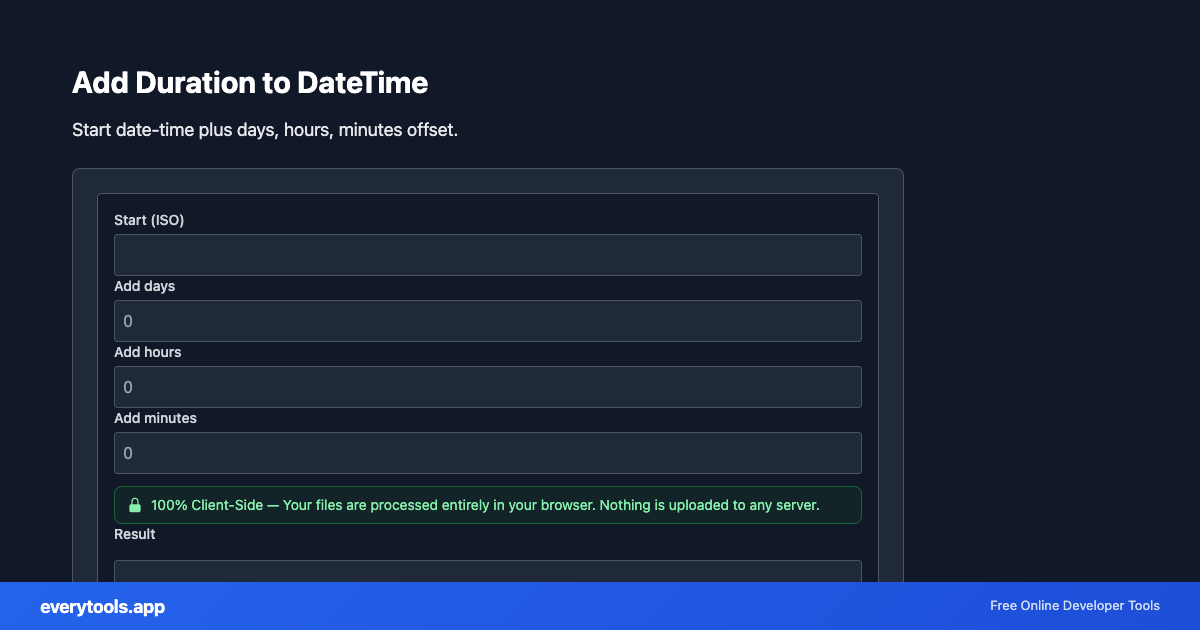Select the Add days number field

pyautogui.click(x=487, y=320)
